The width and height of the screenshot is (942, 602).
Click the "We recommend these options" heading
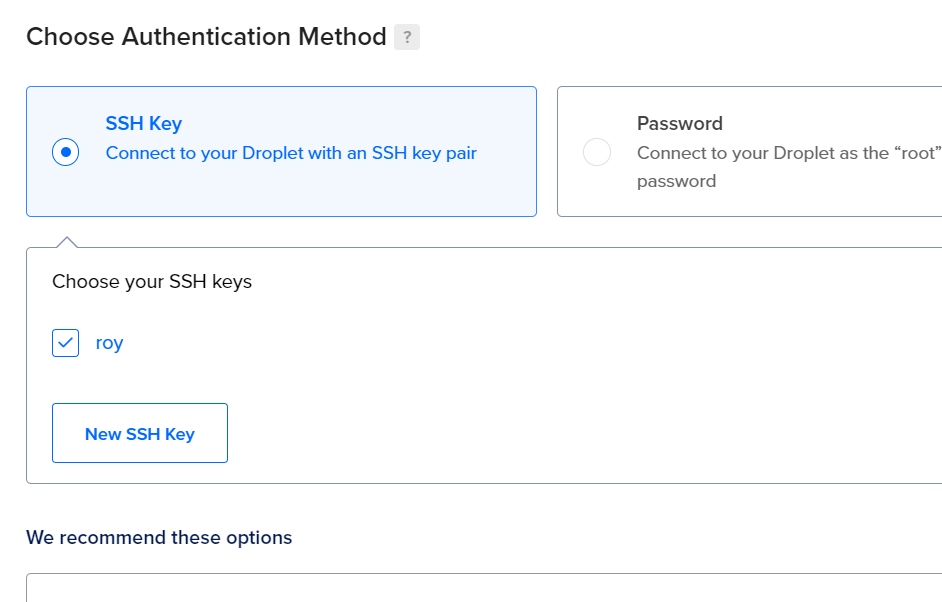pyautogui.click(x=159, y=538)
